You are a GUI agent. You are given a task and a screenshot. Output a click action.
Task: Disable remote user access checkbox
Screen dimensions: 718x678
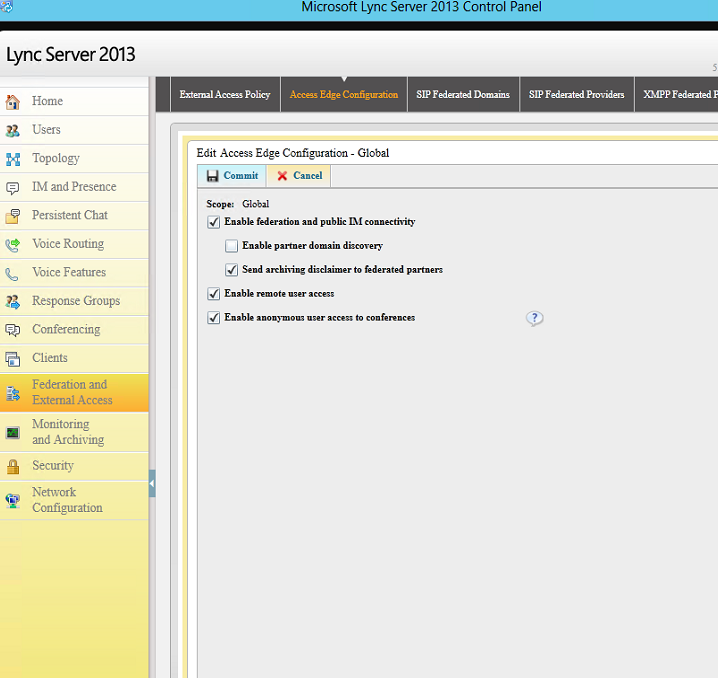coord(214,294)
